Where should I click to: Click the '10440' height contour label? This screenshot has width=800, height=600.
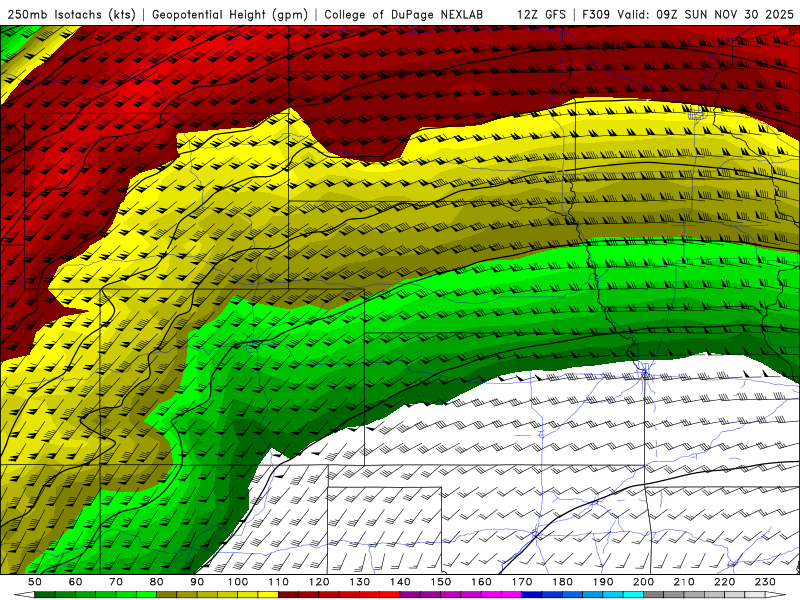click(x=611, y=47)
